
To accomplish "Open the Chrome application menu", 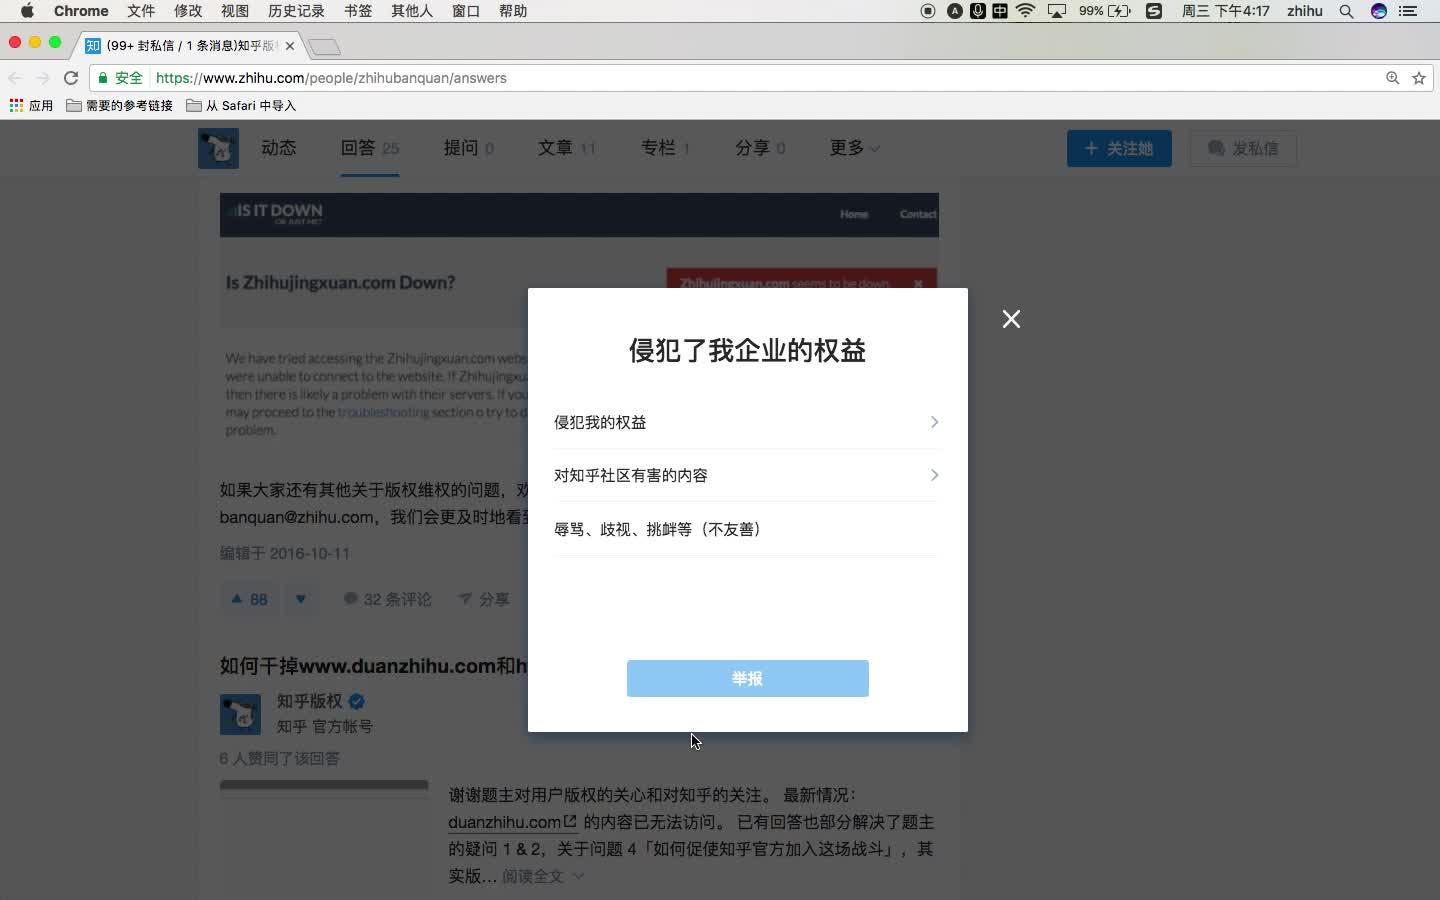I will point(81,11).
